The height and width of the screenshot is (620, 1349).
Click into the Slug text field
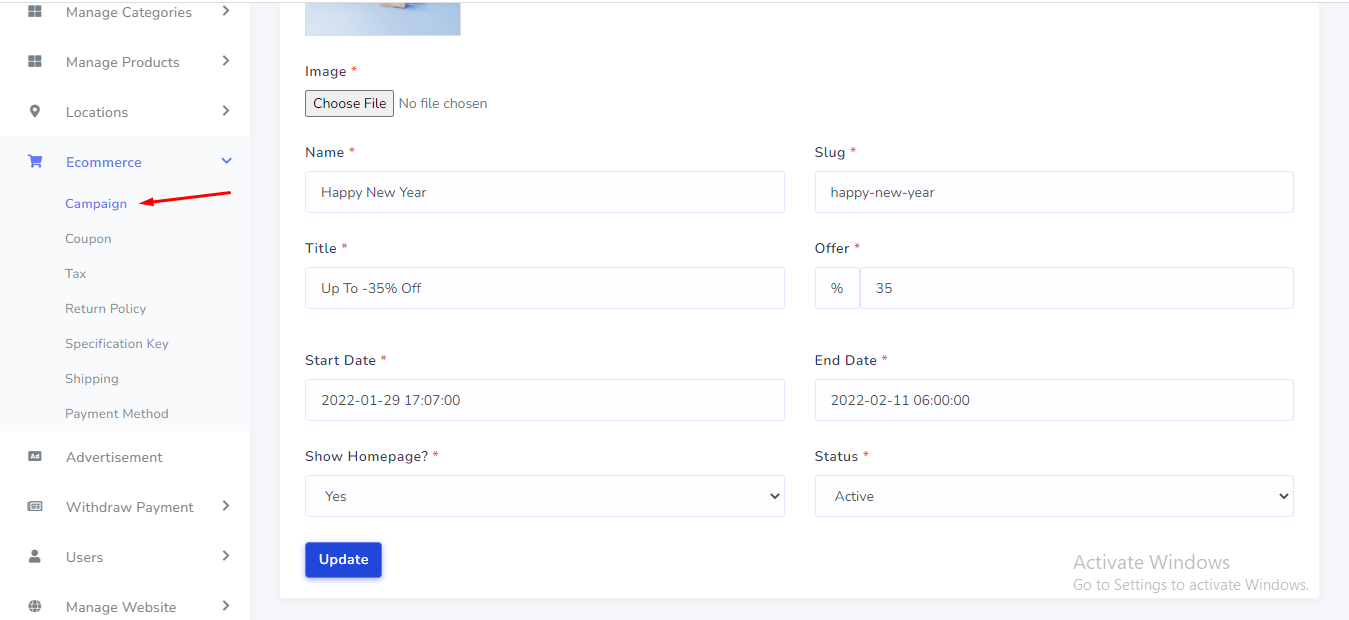coord(1053,192)
